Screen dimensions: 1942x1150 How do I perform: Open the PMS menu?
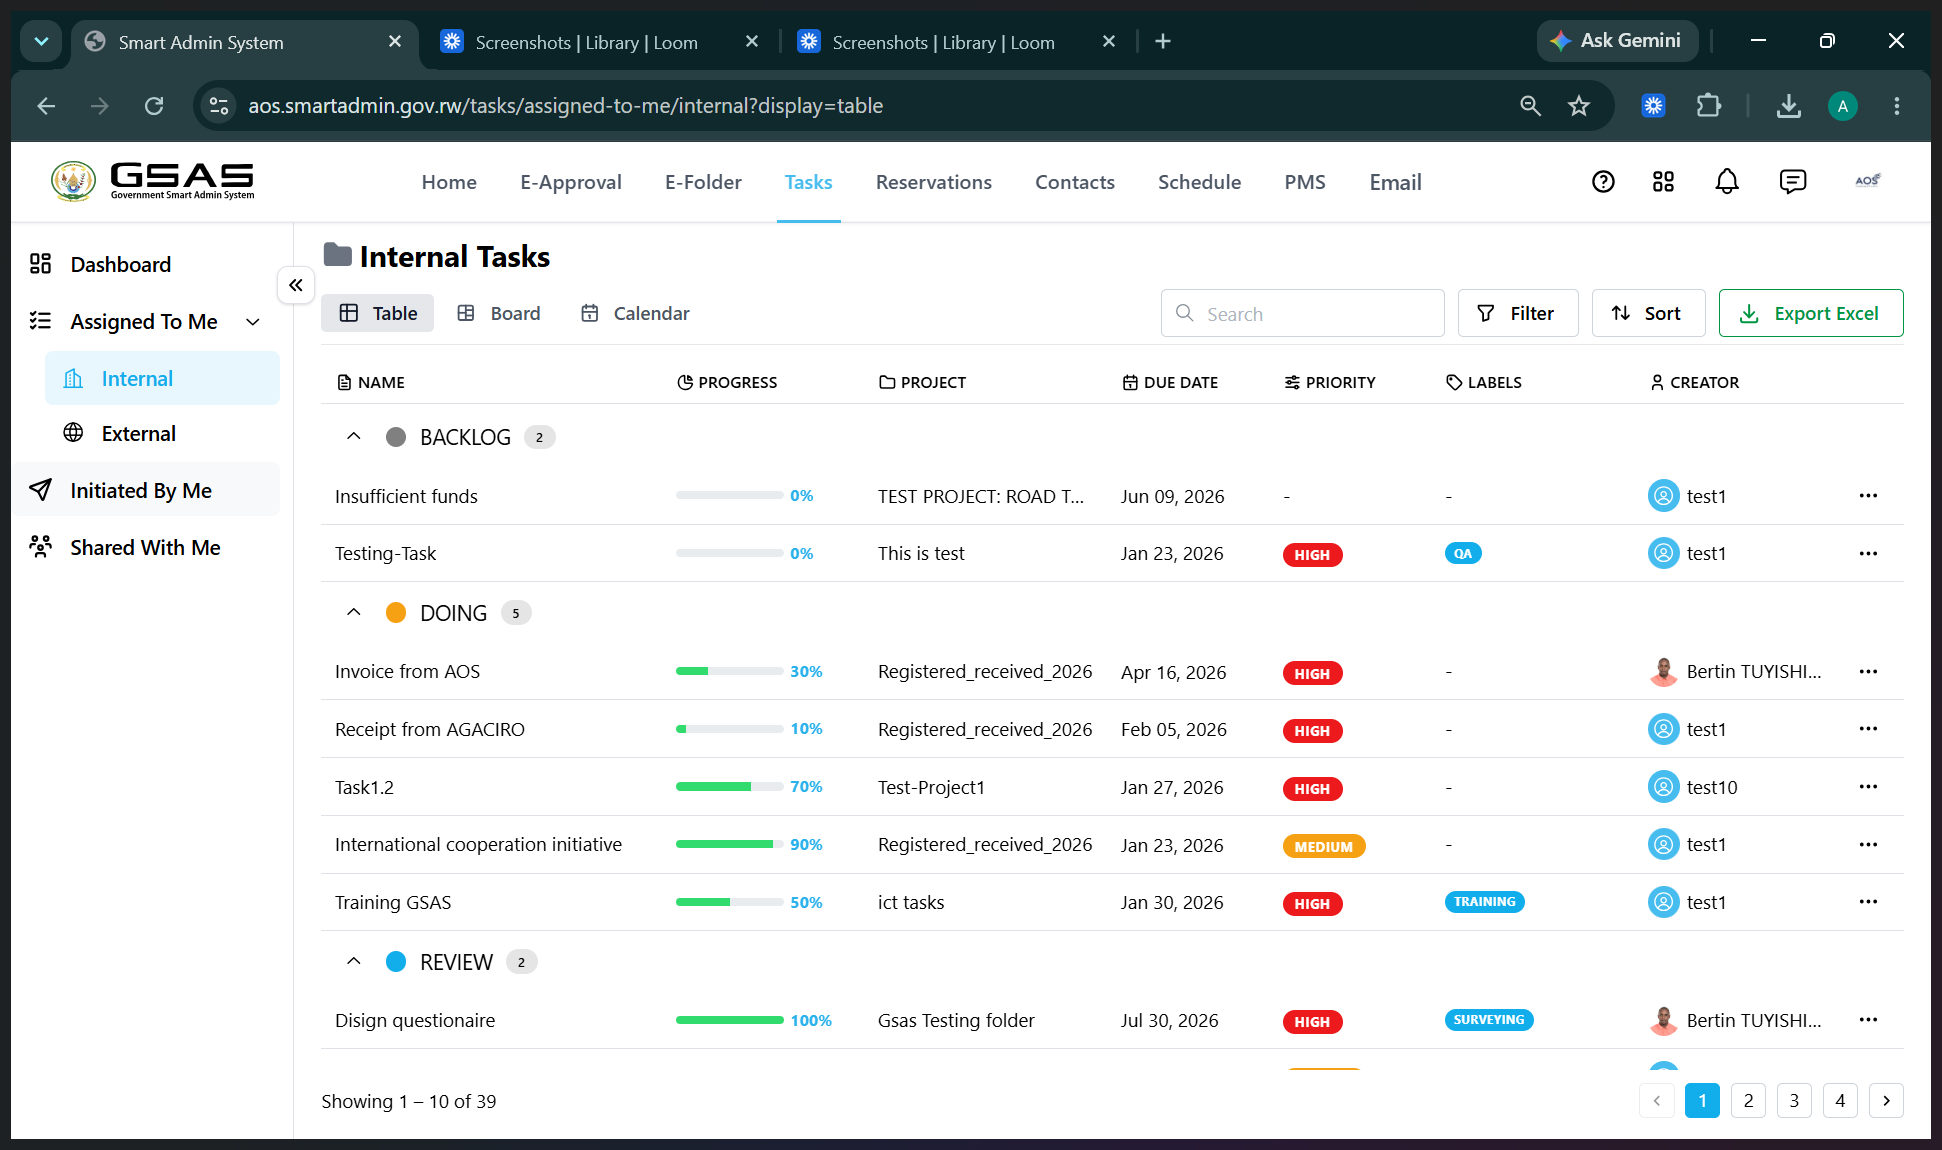coord(1305,182)
